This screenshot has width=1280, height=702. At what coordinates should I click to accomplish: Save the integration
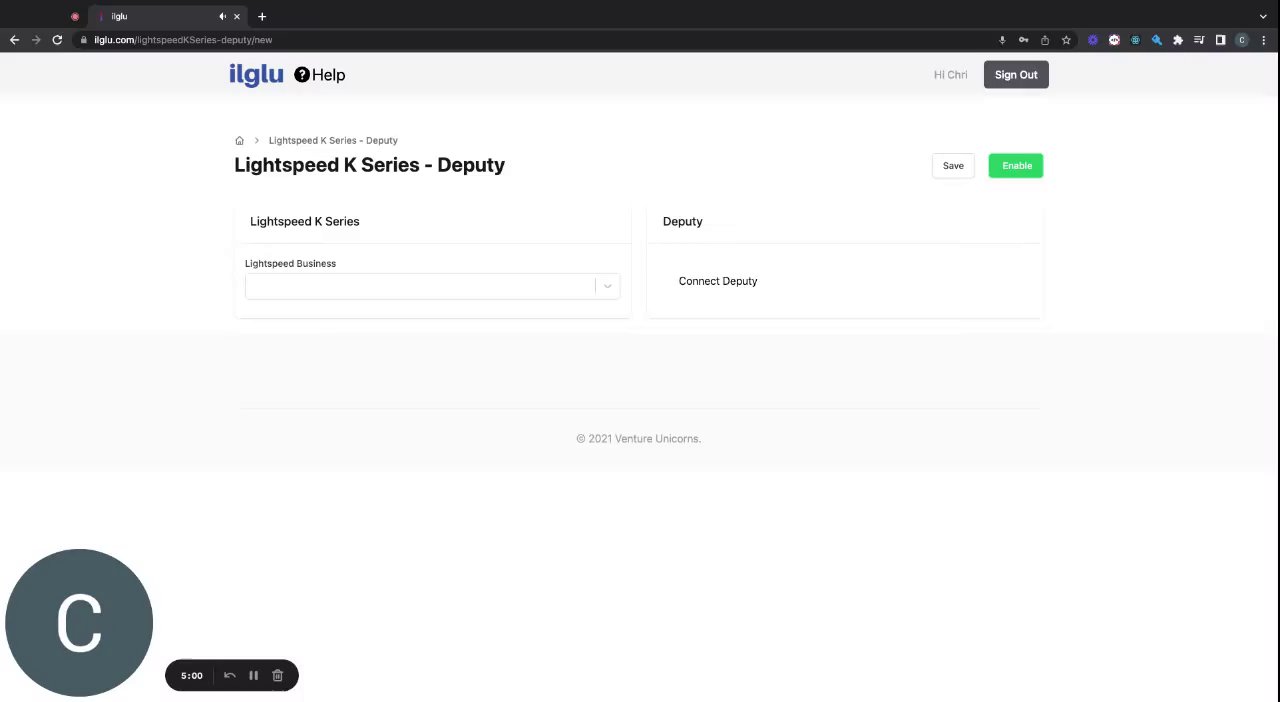[953, 166]
